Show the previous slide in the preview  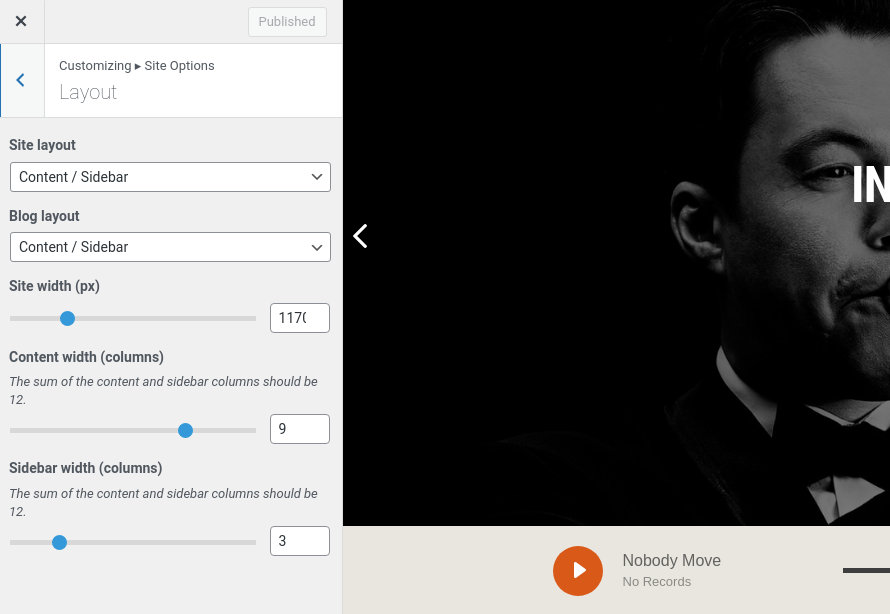(x=361, y=236)
